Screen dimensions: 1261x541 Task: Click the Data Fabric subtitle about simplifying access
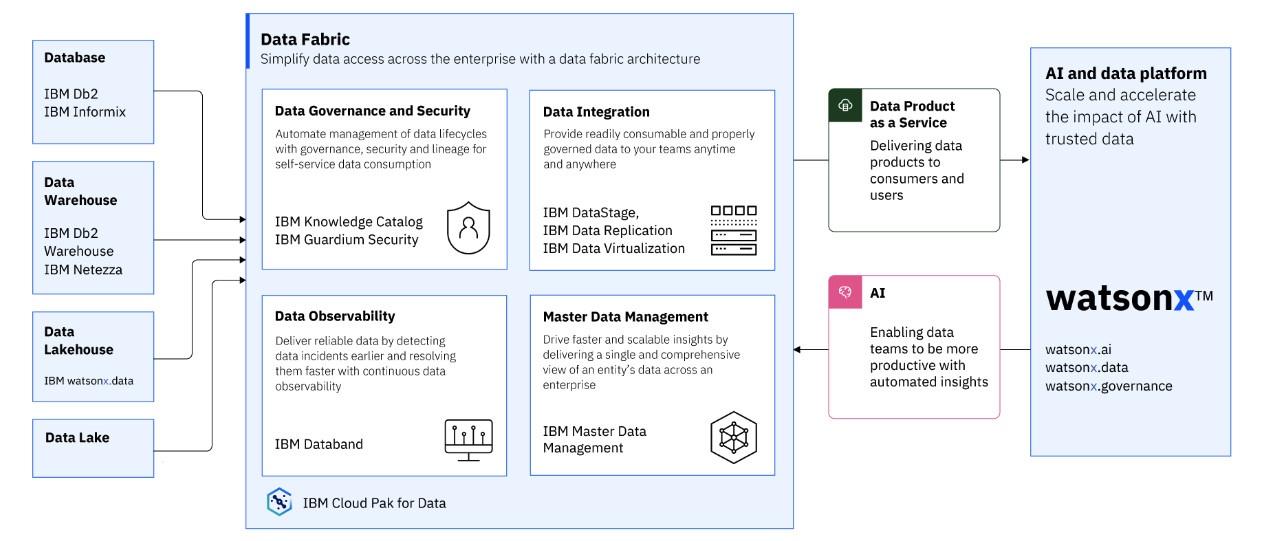tap(480, 59)
